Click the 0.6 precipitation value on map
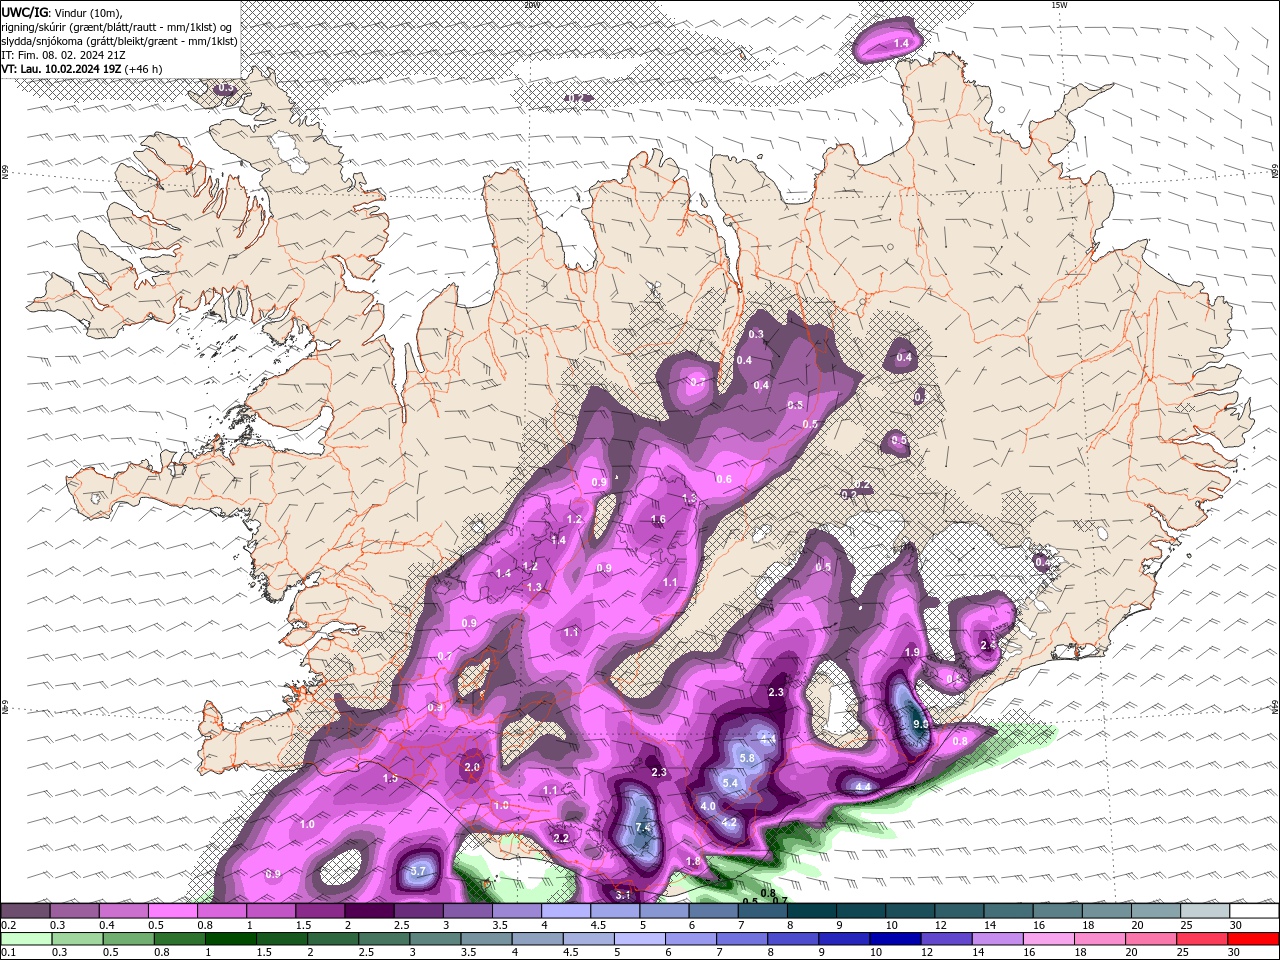 point(724,479)
